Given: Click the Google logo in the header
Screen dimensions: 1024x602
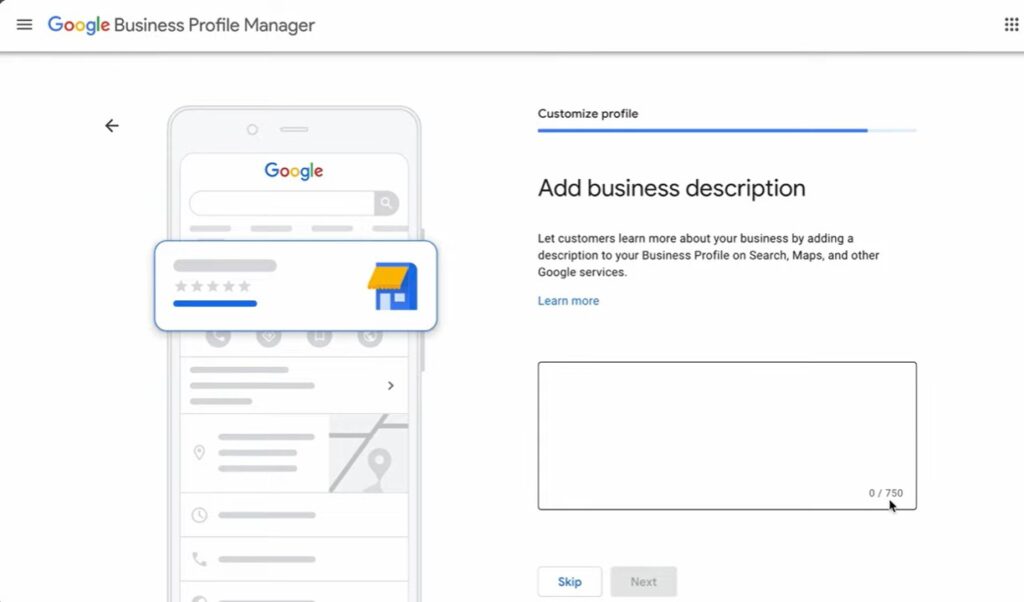Looking at the screenshot, I should pyautogui.click(x=79, y=25).
